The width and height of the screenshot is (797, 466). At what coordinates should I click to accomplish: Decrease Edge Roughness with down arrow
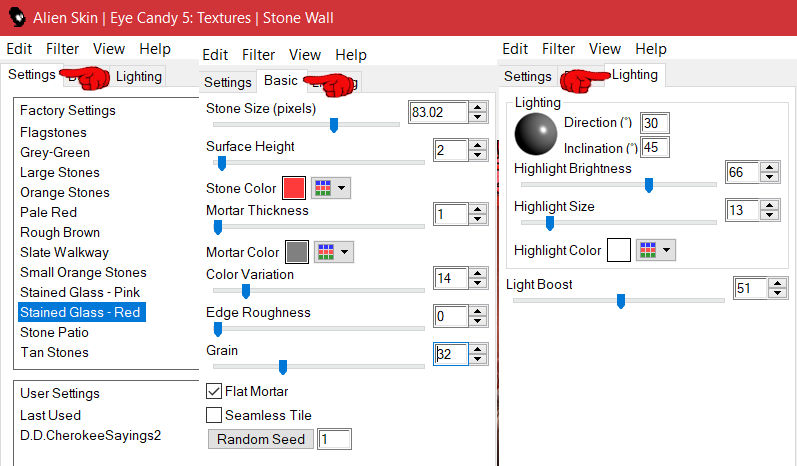[x=477, y=321]
